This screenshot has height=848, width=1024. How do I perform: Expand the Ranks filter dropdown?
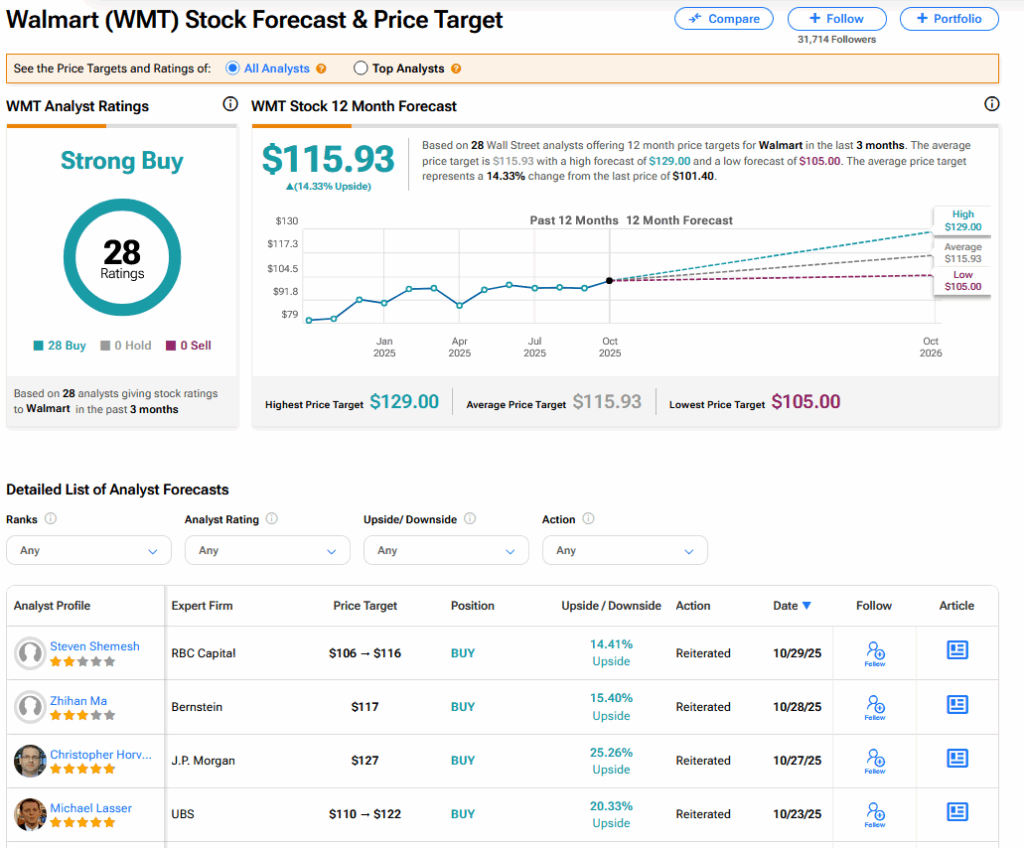tap(88, 550)
